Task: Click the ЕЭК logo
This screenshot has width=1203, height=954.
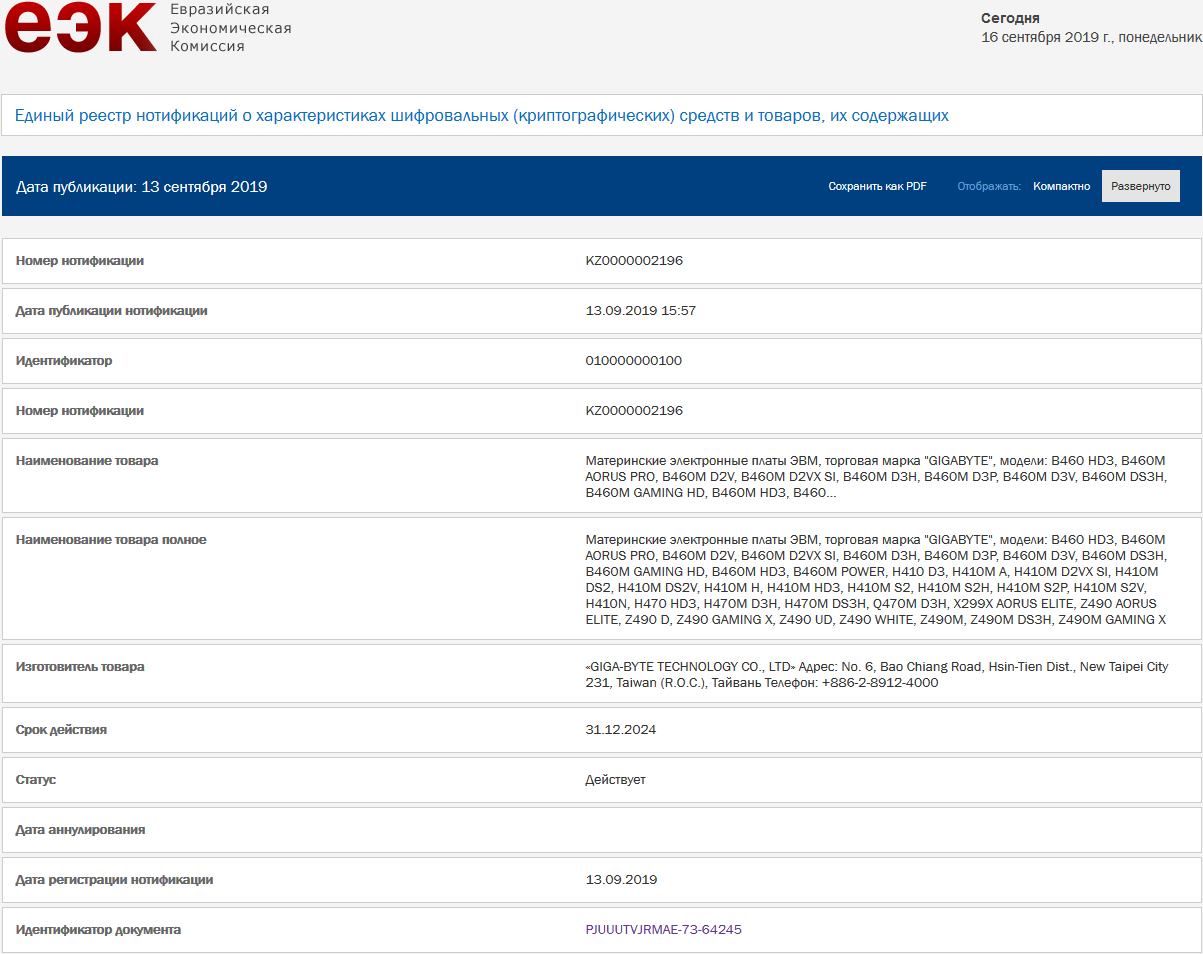Action: (x=81, y=27)
